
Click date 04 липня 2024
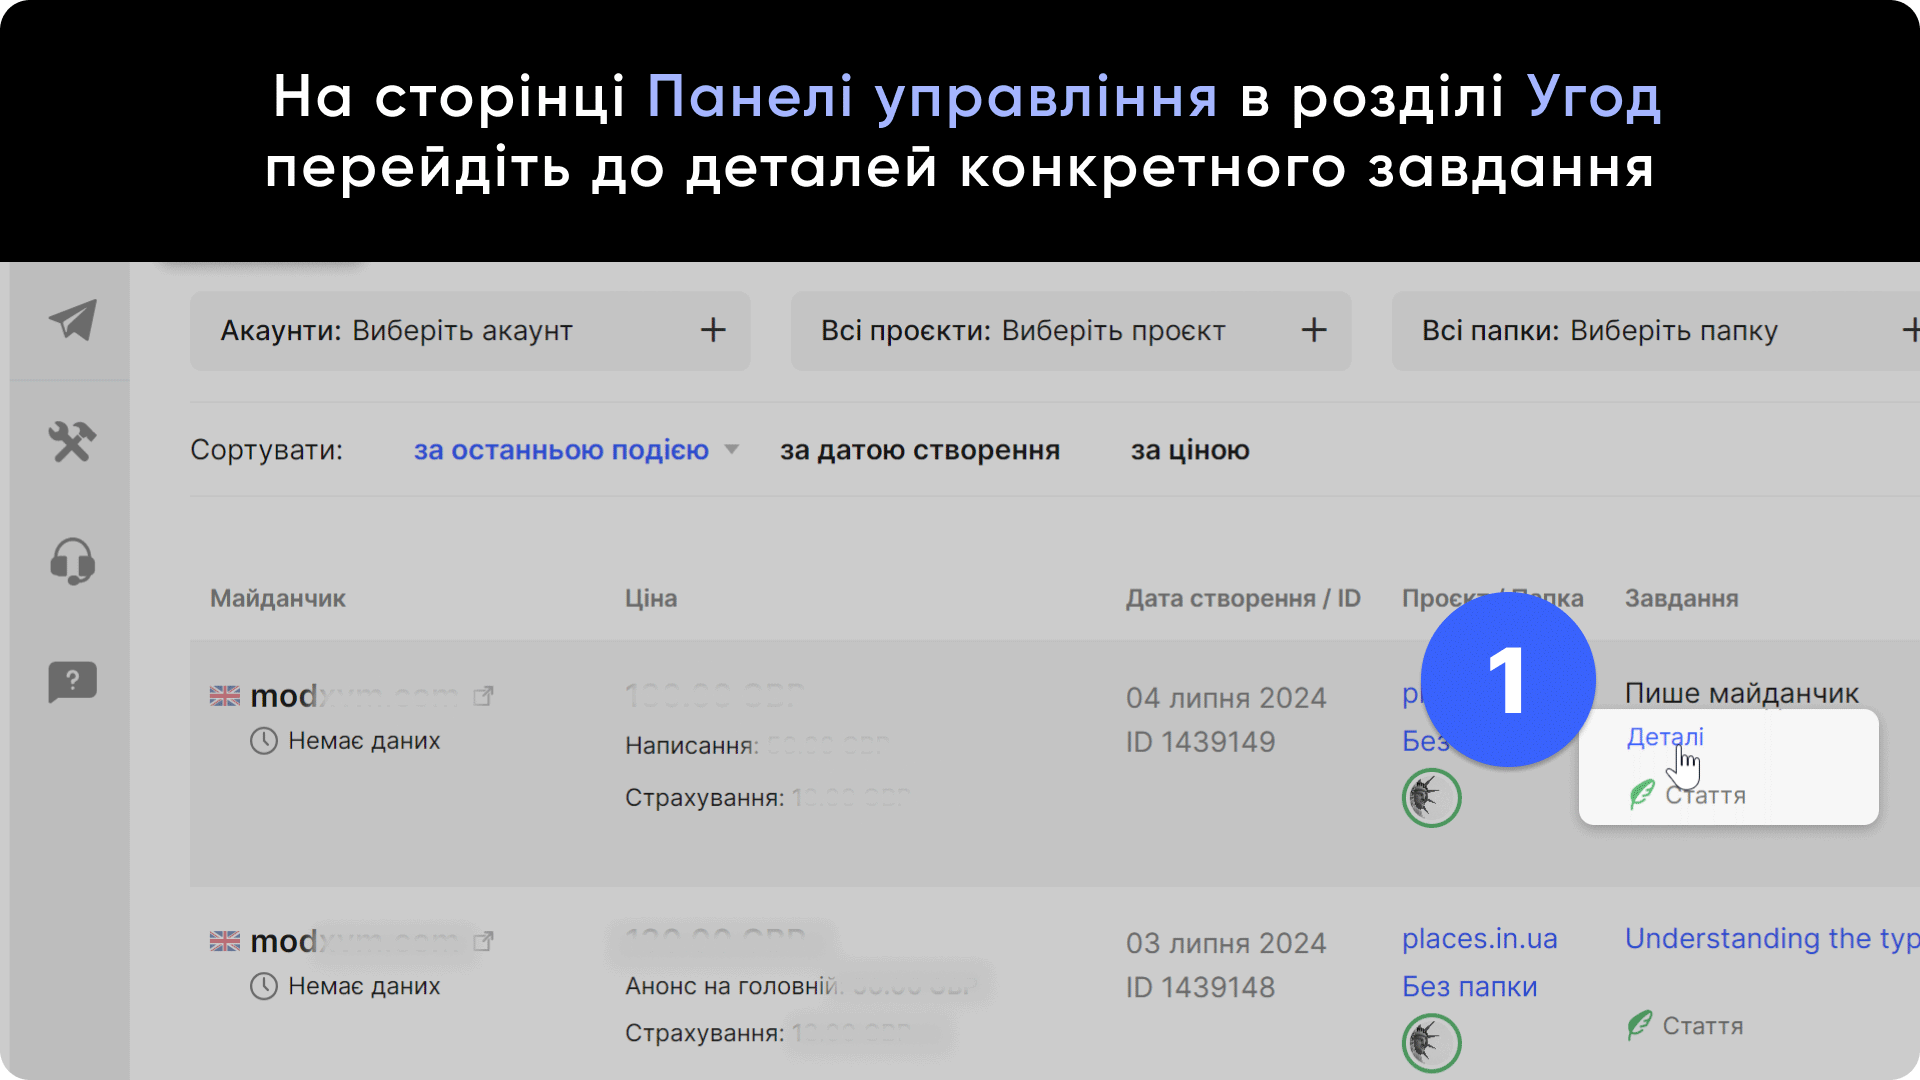[x=1226, y=697]
